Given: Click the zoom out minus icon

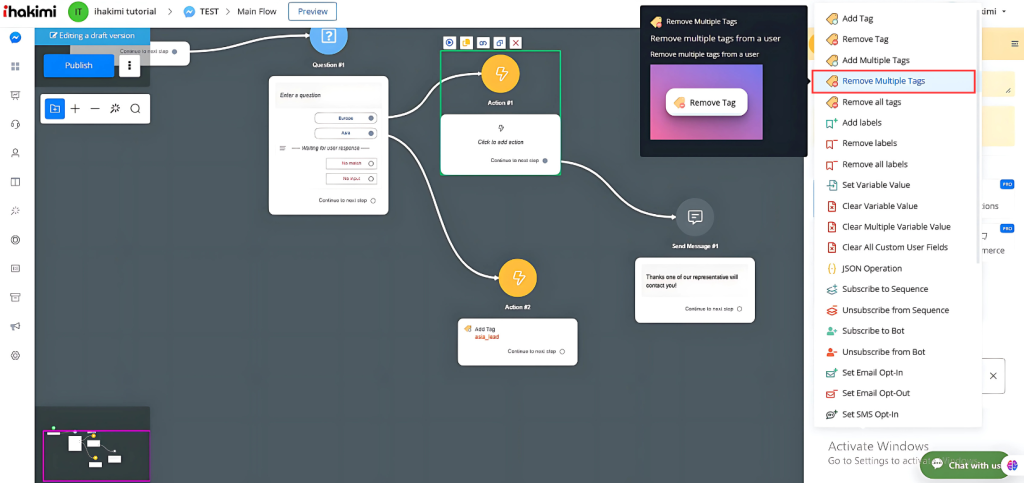Looking at the screenshot, I should 95,108.
